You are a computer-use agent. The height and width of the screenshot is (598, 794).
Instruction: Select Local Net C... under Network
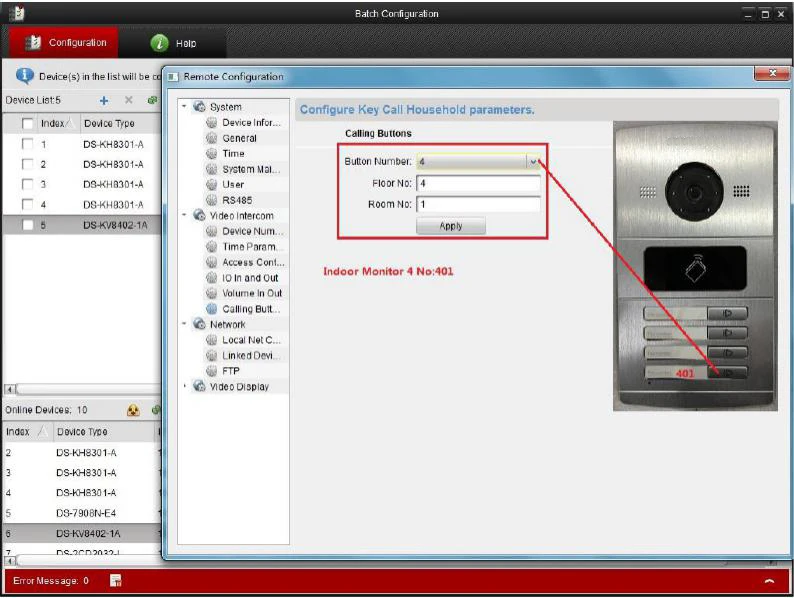pyautogui.click(x=251, y=340)
